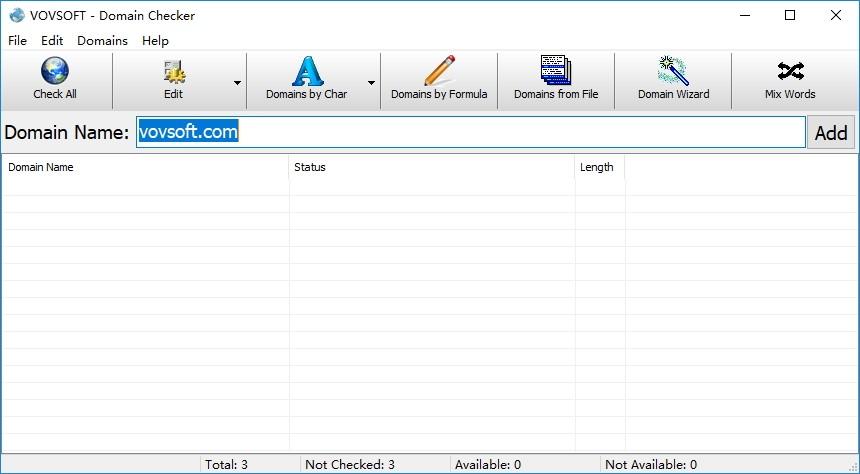This screenshot has width=860, height=474.
Task: Click the Check All globe icon
Action: click(x=55, y=71)
